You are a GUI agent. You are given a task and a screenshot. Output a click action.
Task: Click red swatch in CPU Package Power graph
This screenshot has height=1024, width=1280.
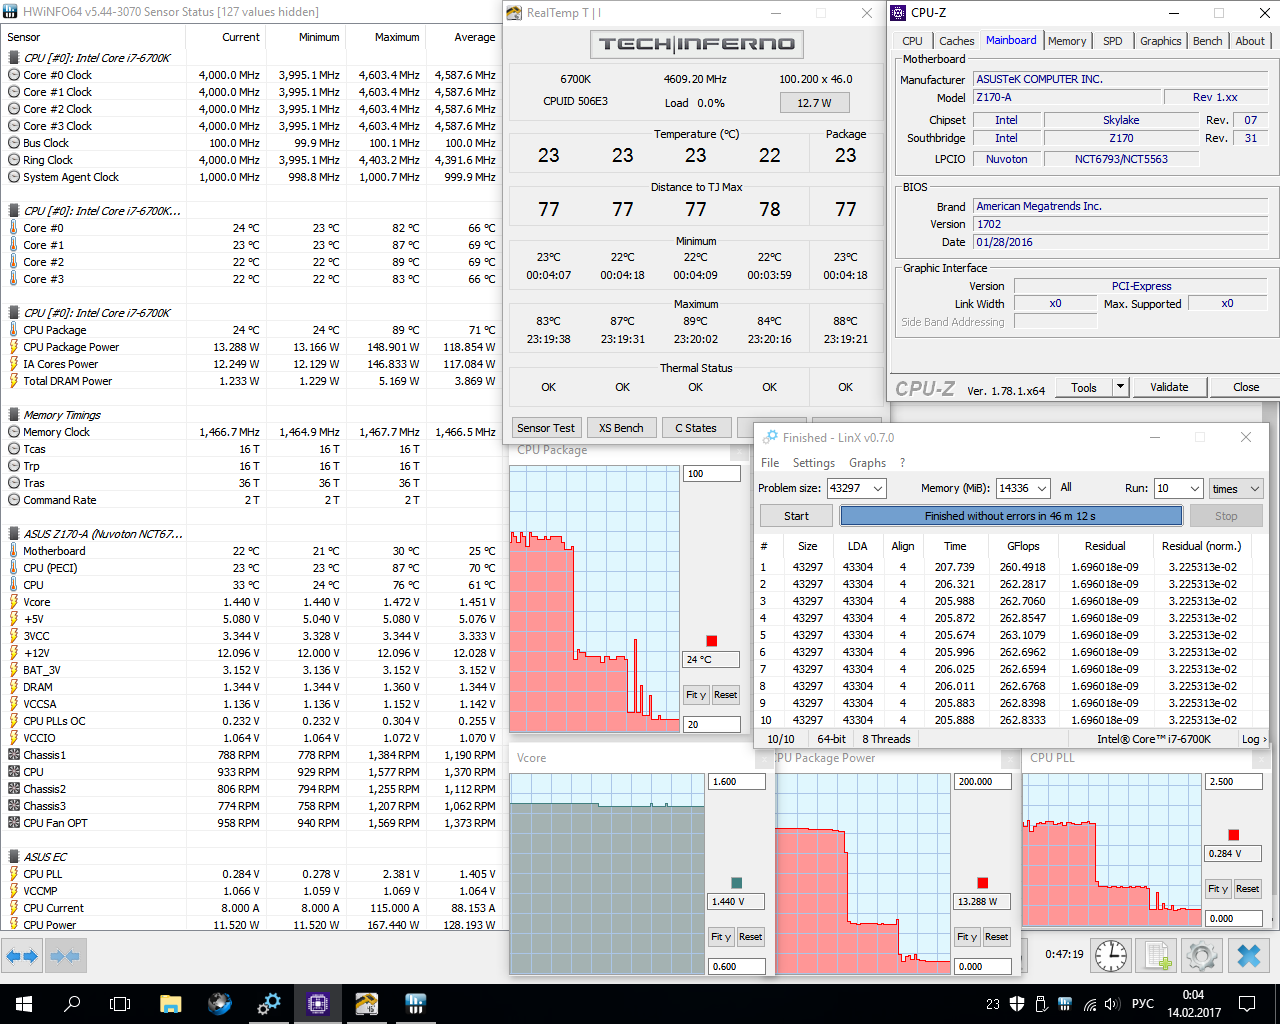point(983,883)
